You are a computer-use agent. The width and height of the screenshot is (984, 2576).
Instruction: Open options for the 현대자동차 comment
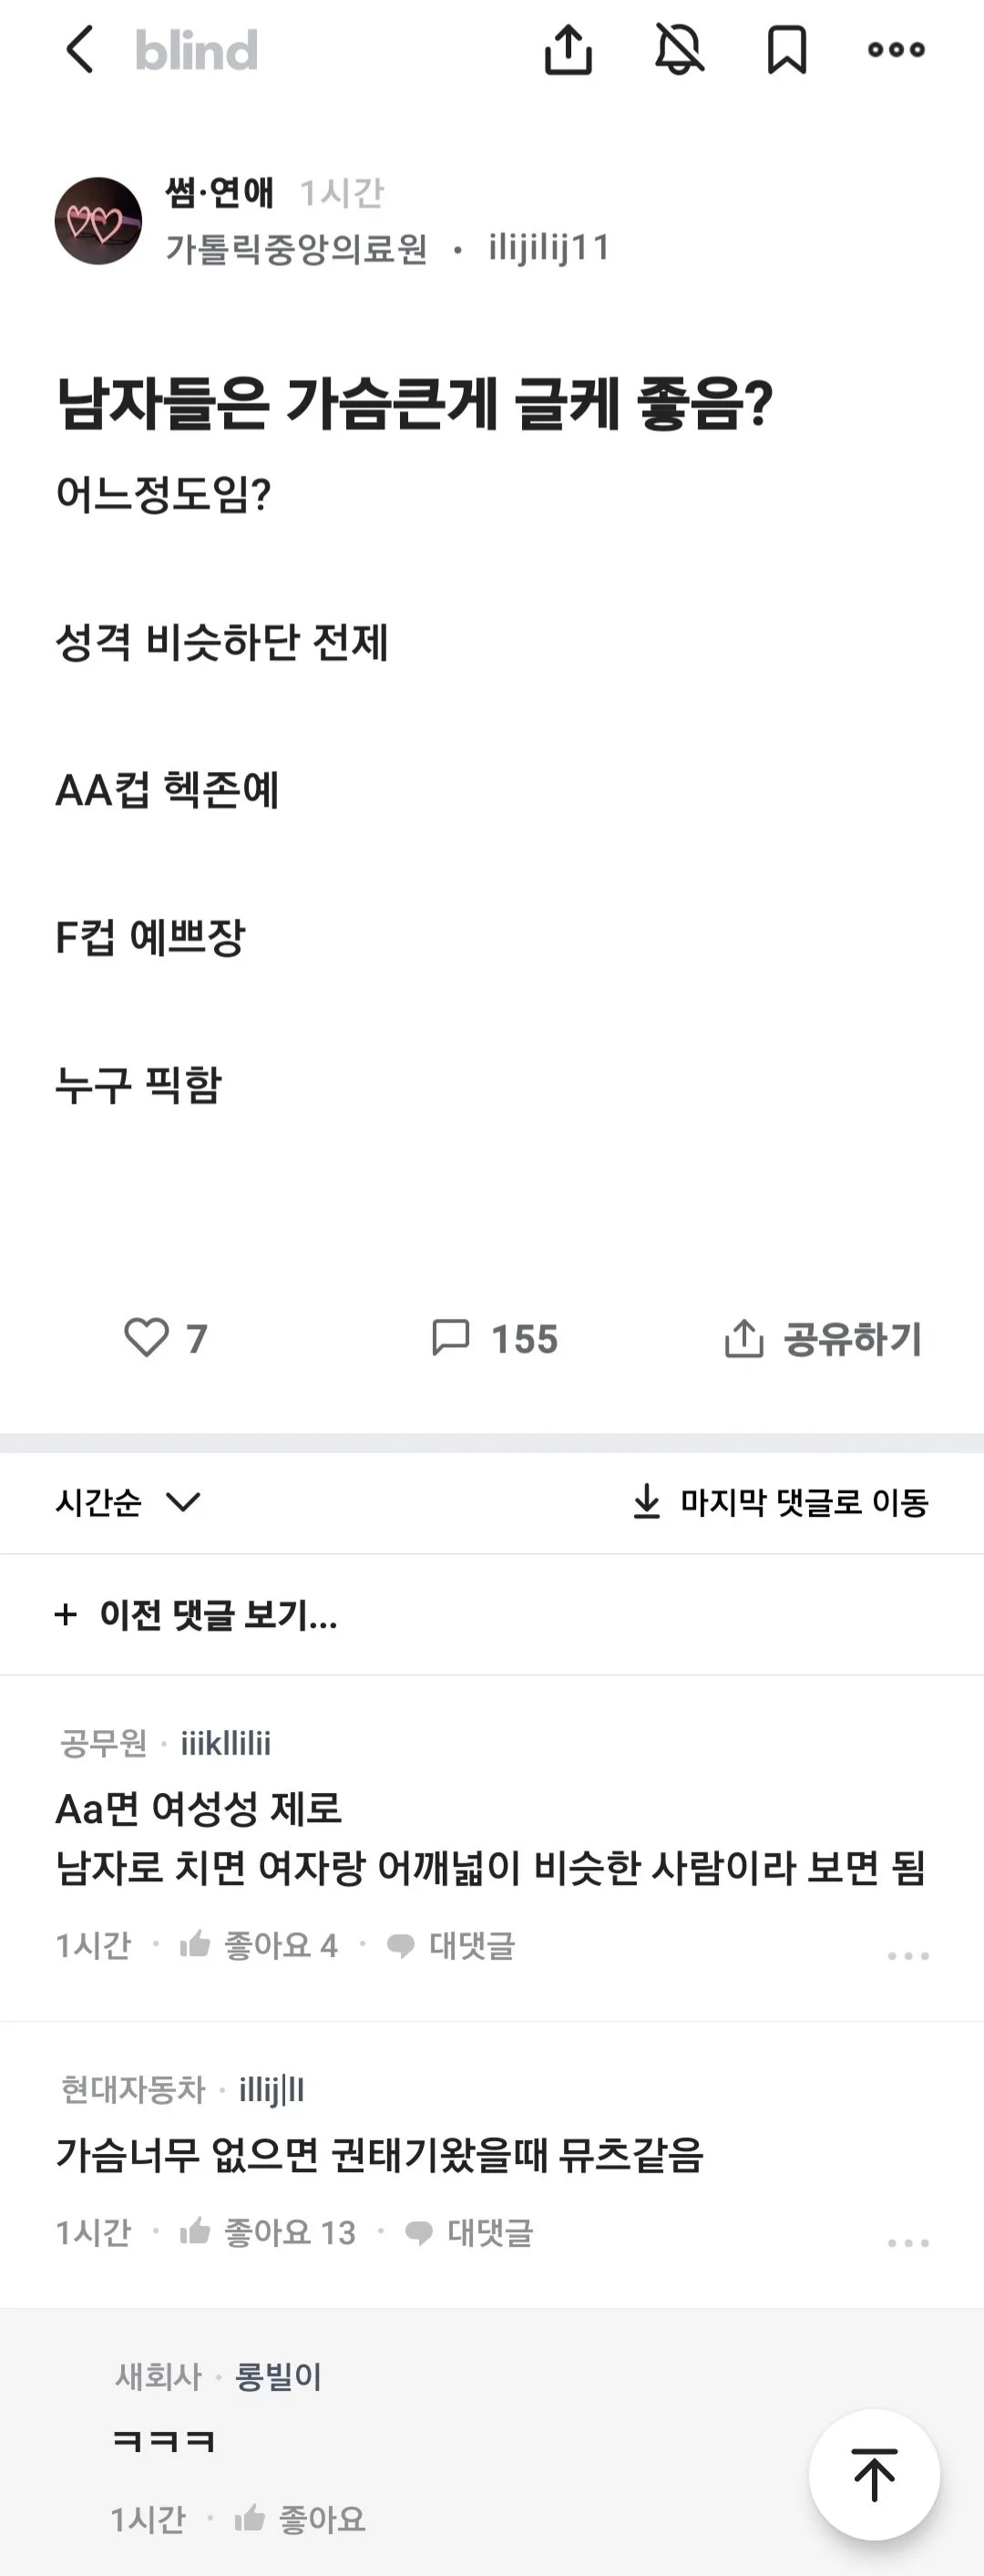click(908, 2243)
